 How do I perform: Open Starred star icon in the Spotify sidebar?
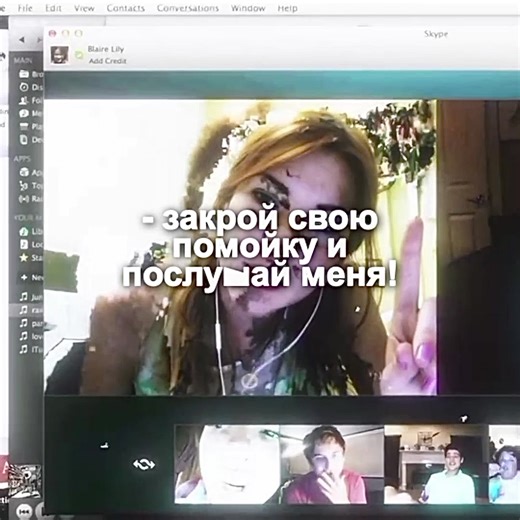tap(24, 257)
